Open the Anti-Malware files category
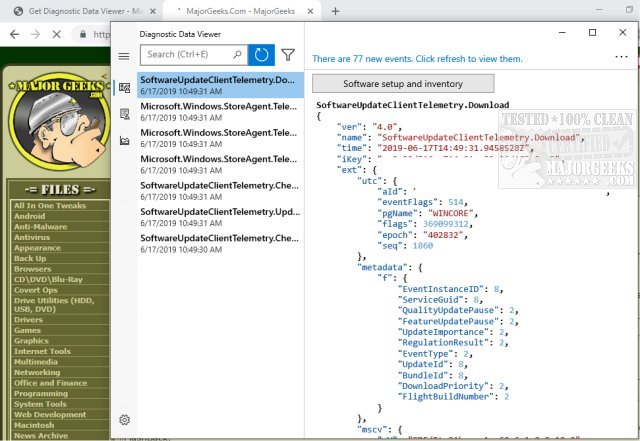 pyautogui.click(x=38, y=226)
